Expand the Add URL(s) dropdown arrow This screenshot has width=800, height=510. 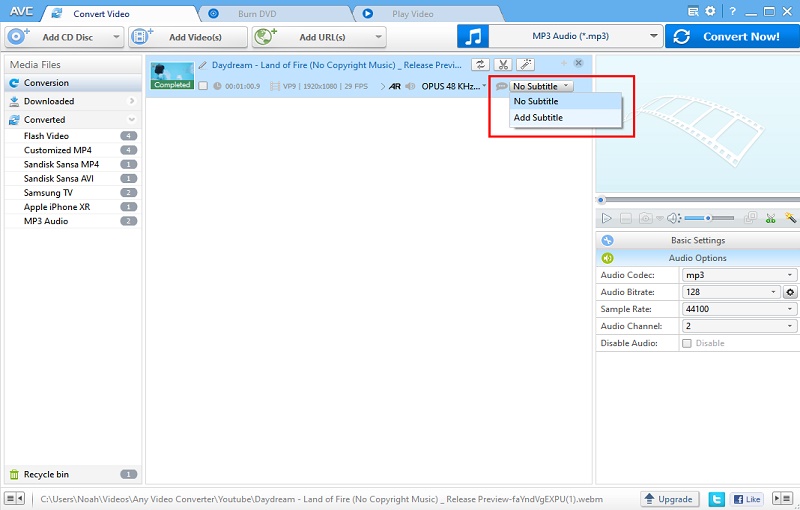point(378,37)
